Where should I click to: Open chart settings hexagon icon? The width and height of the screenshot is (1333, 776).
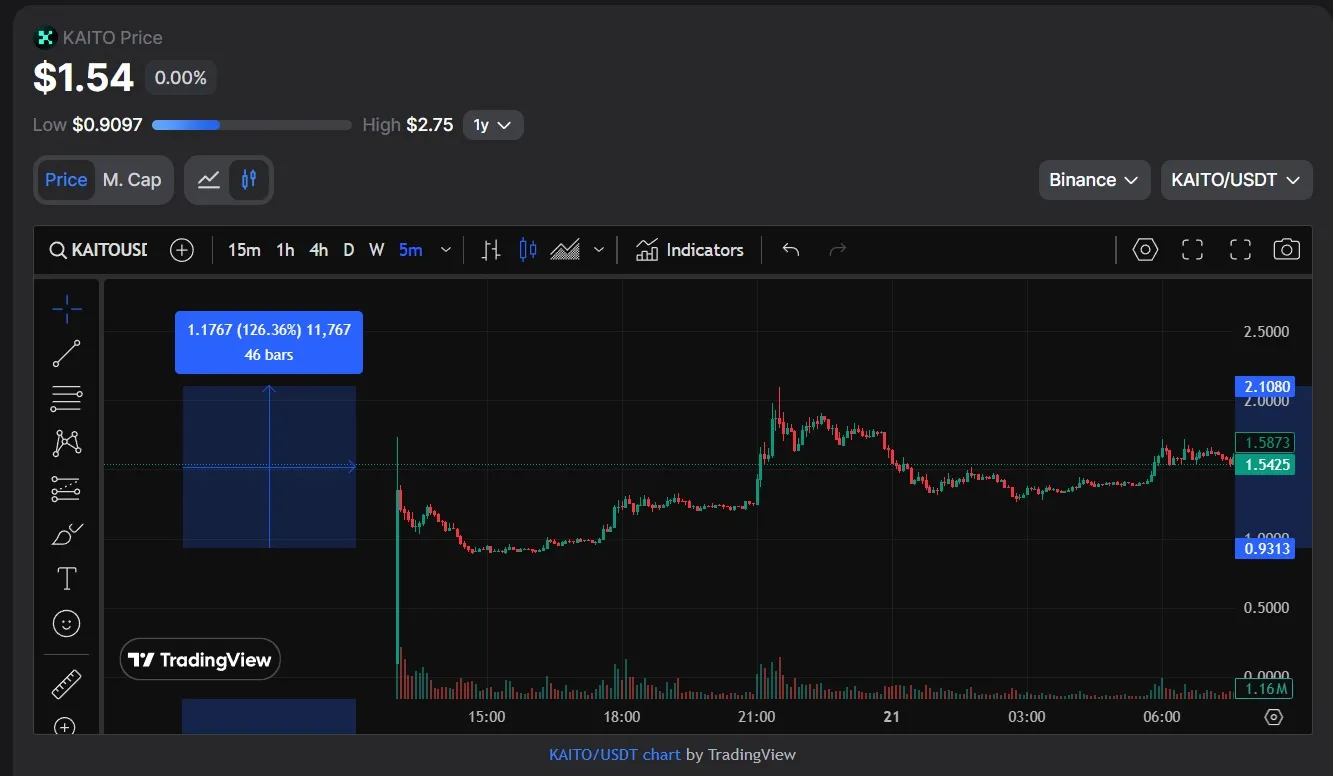1145,250
